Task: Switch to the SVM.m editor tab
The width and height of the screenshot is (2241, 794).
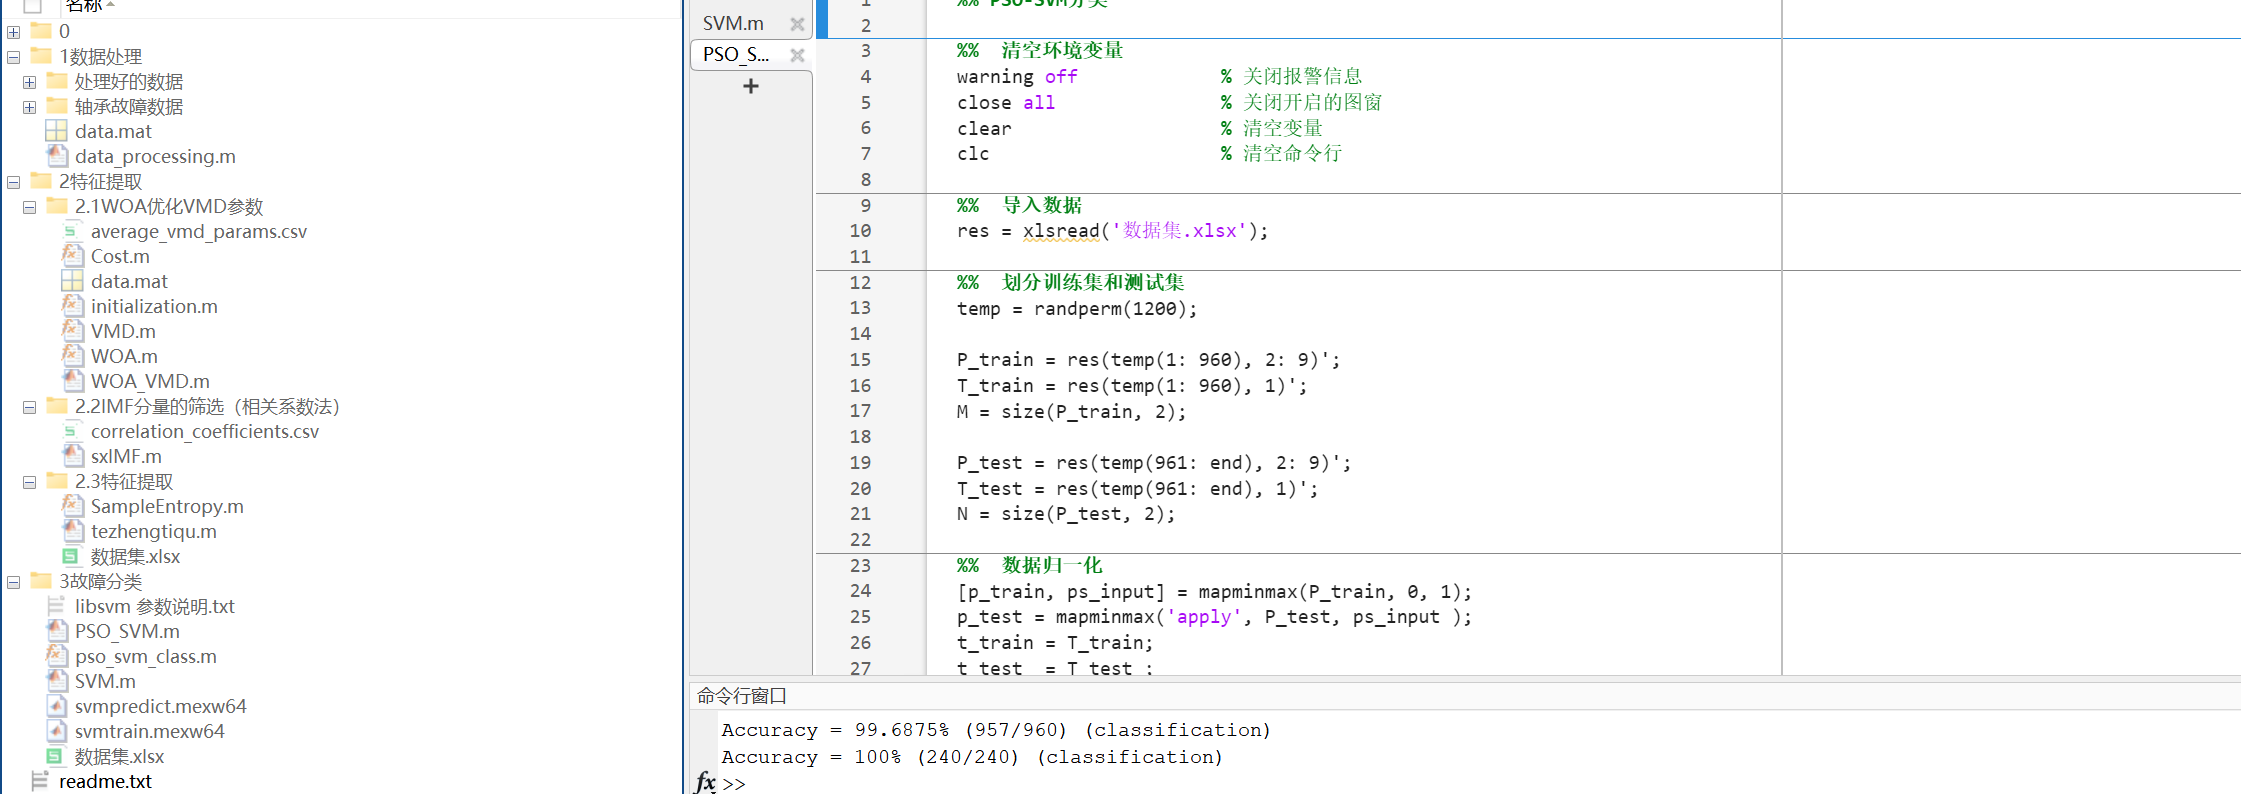Action: click(733, 23)
